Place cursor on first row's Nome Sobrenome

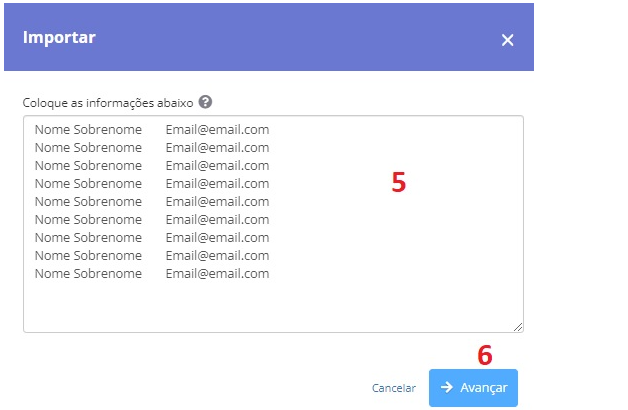point(88,130)
